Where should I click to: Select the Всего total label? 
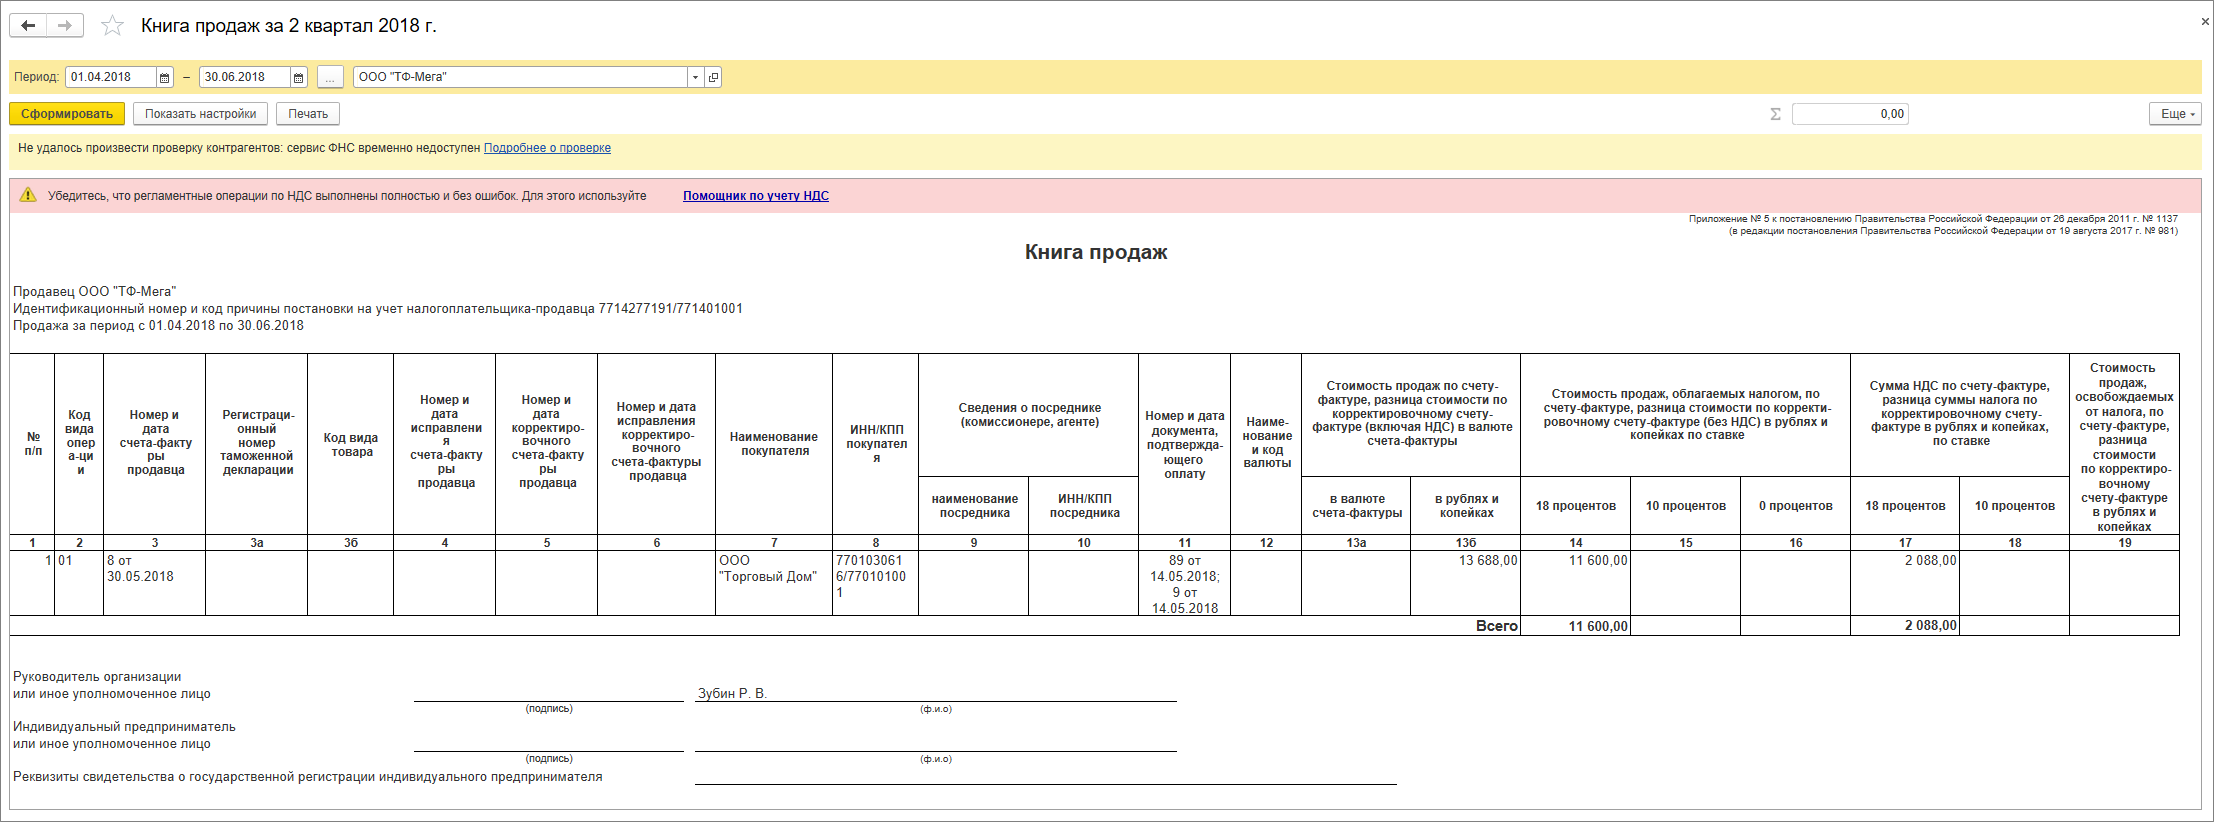pyautogui.click(x=1497, y=626)
